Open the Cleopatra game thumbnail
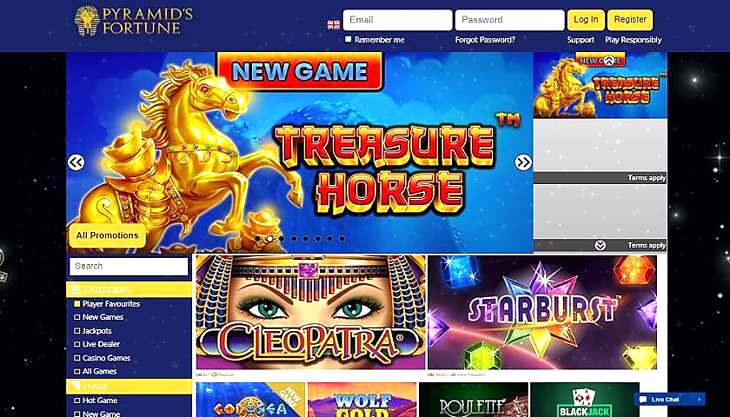The height and width of the screenshot is (417, 730). pyautogui.click(x=311, y=312)
